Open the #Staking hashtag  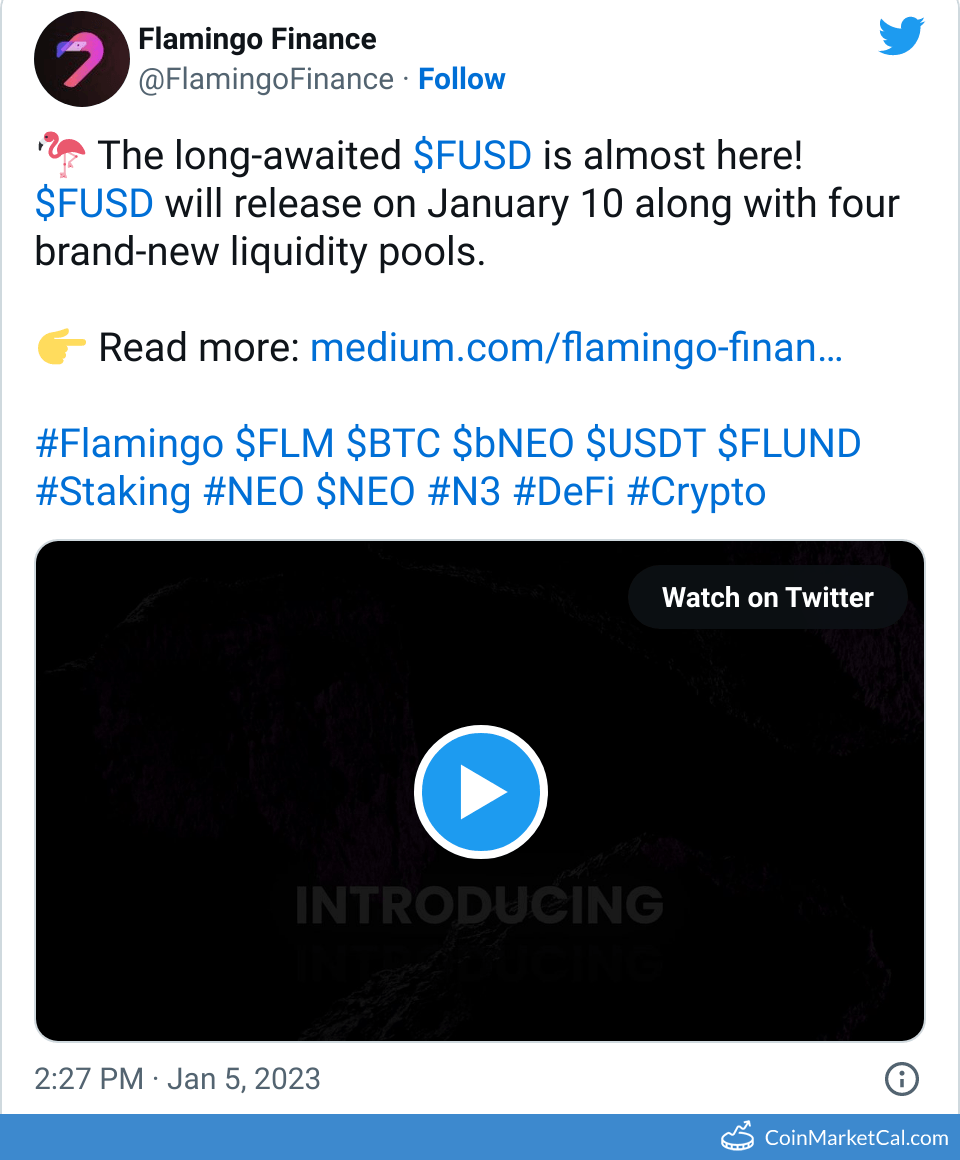tap(114, 491)
